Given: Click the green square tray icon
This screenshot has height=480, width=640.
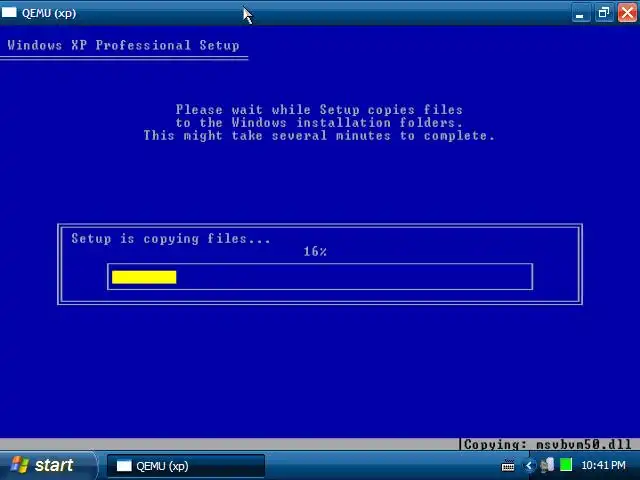Looking at the screenshot, I should coord(566,465).
